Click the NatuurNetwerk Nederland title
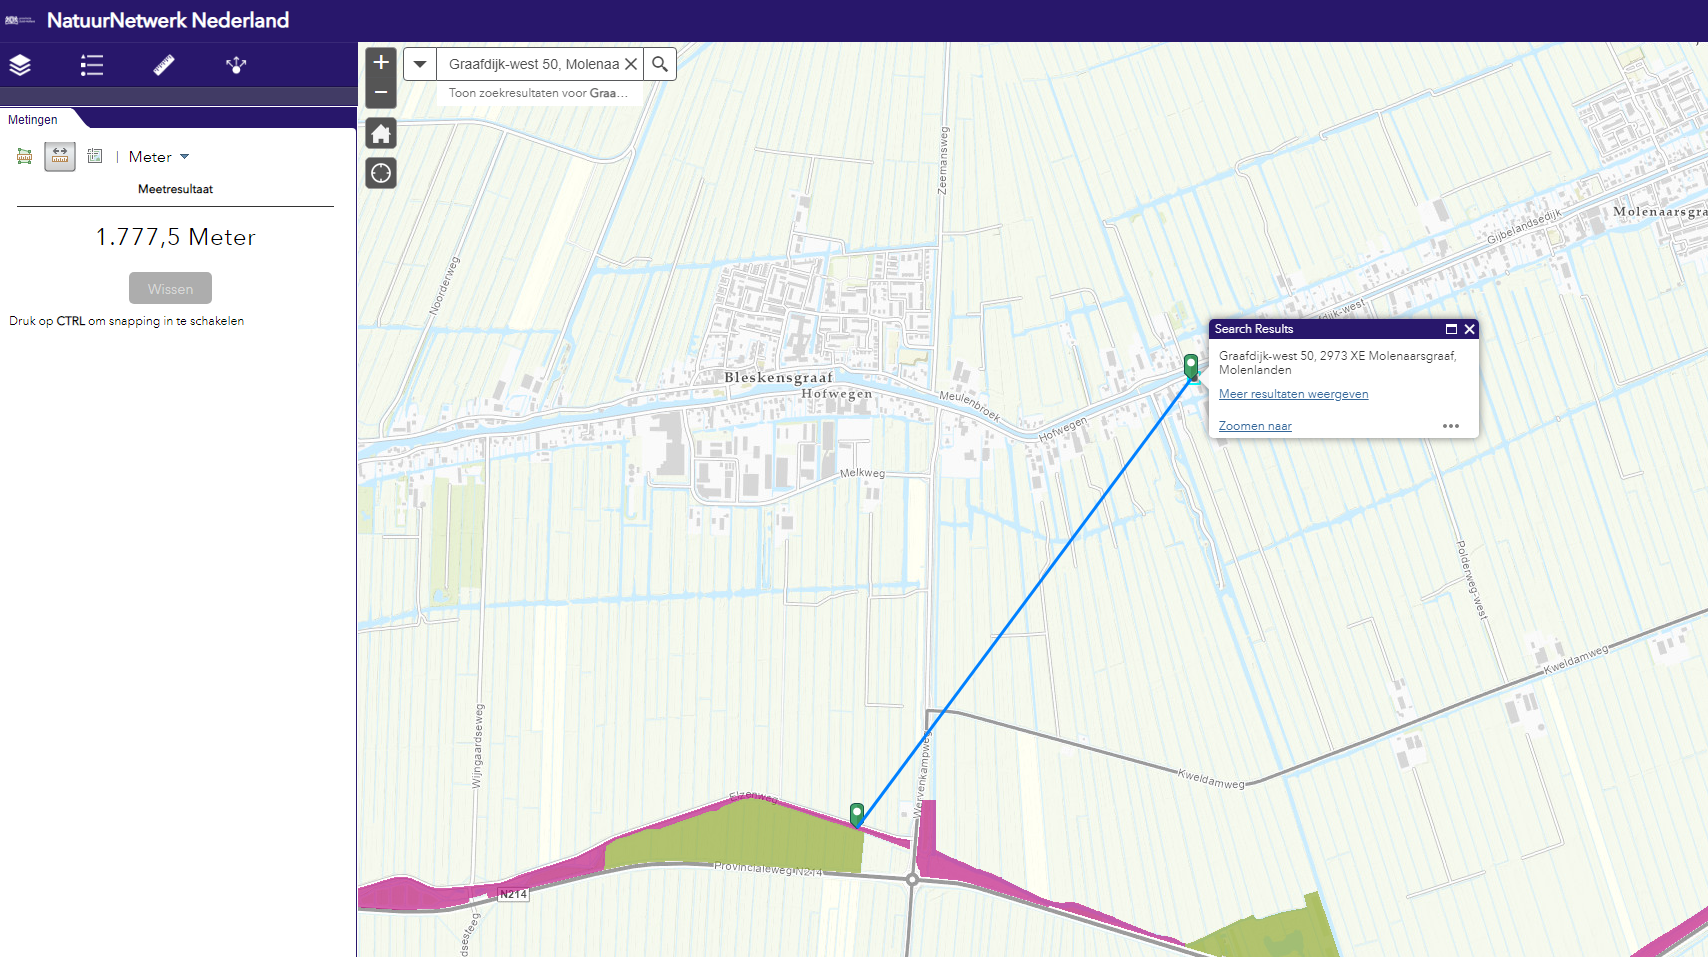The height and width of the screenshot is (957, 1708). (x=168, y=20)
